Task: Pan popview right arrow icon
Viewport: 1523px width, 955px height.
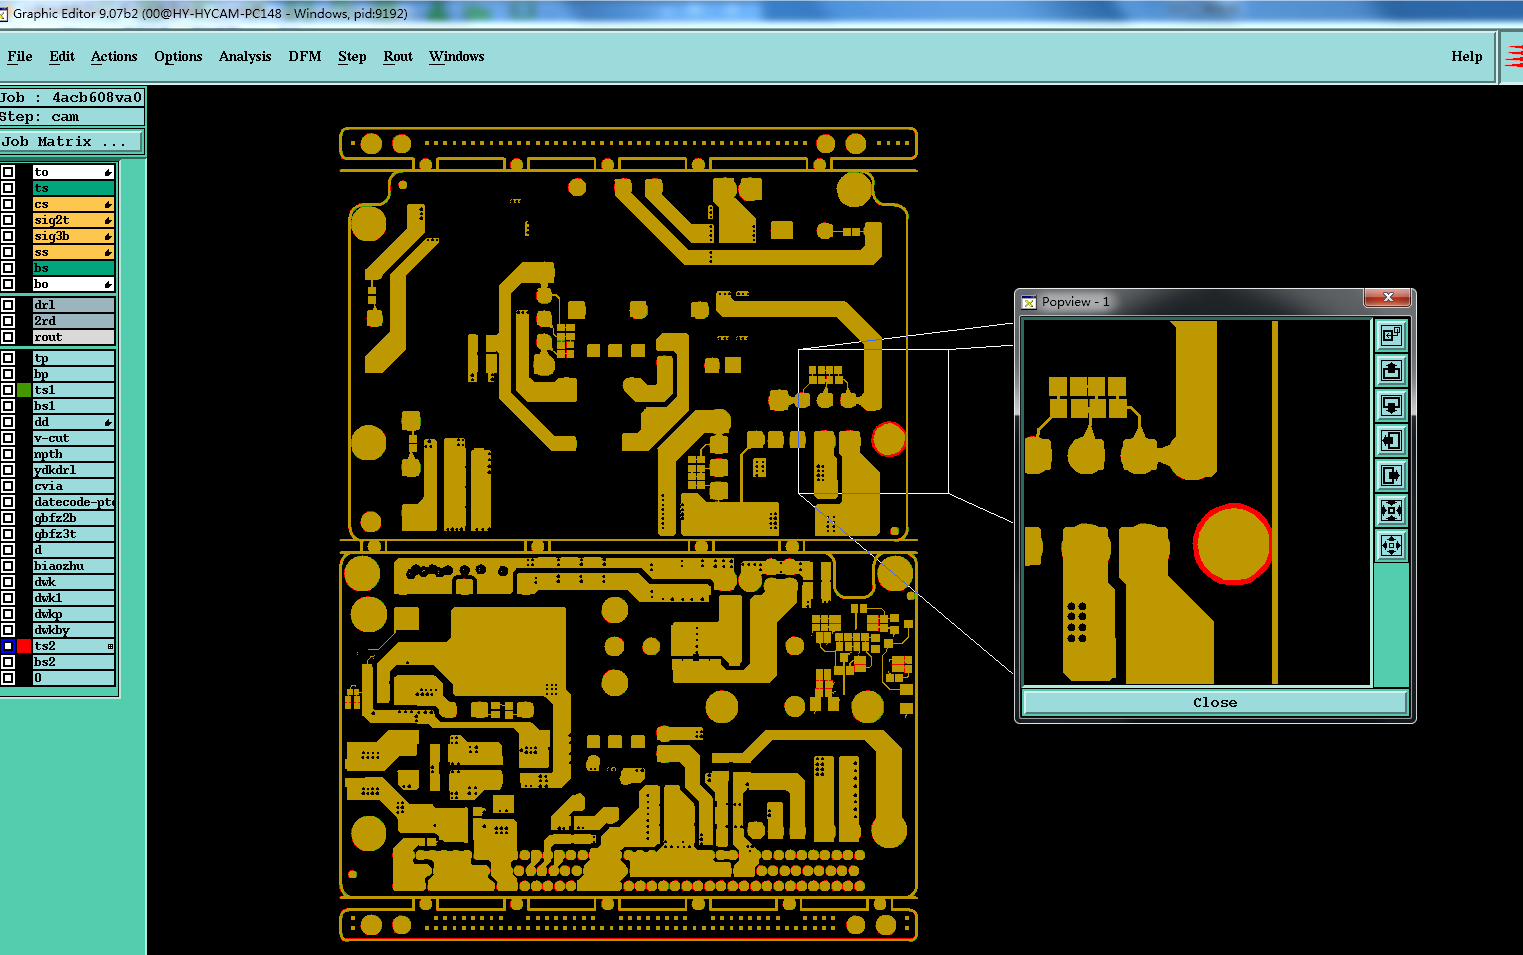Action: [1391, 476]
